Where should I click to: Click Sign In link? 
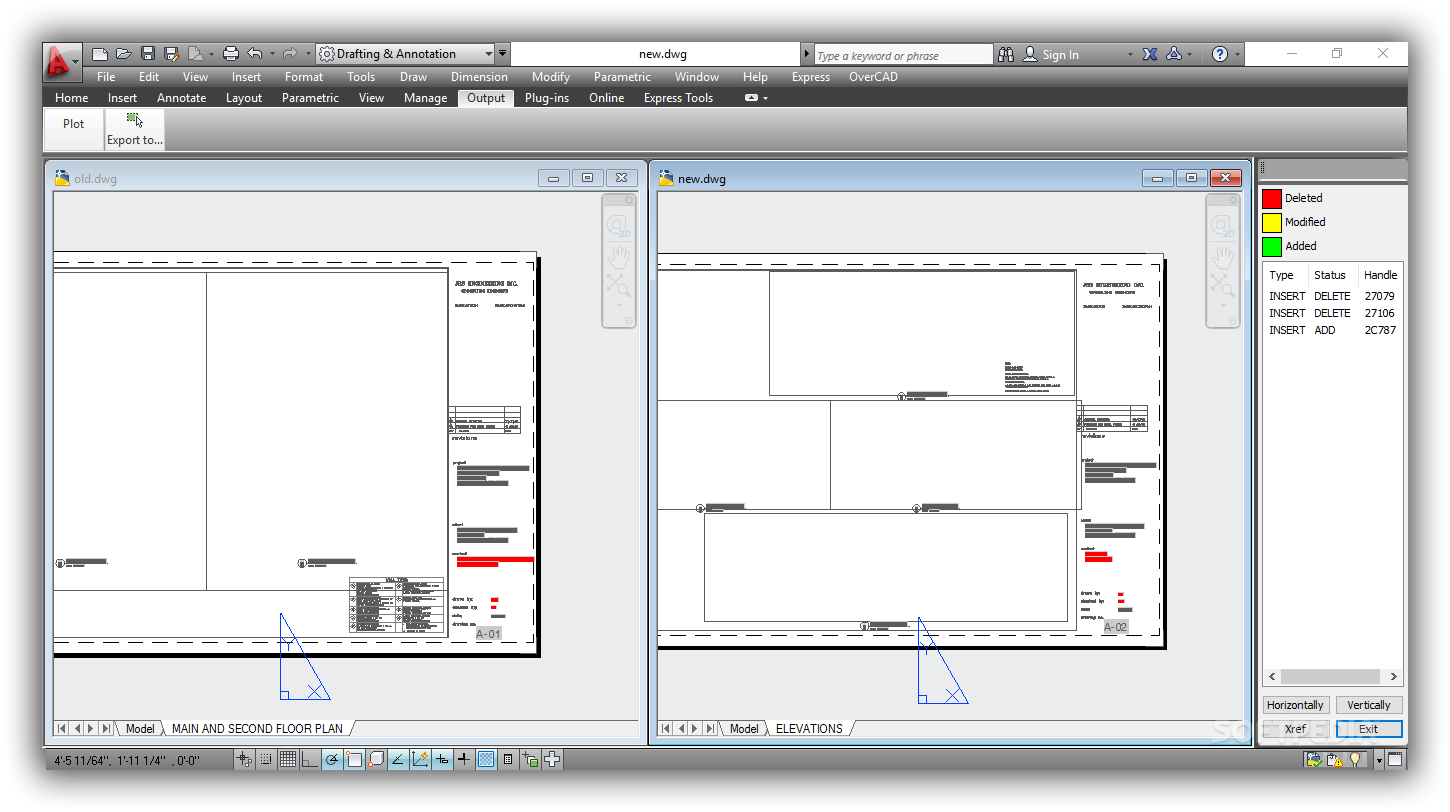pos(1060,55)
